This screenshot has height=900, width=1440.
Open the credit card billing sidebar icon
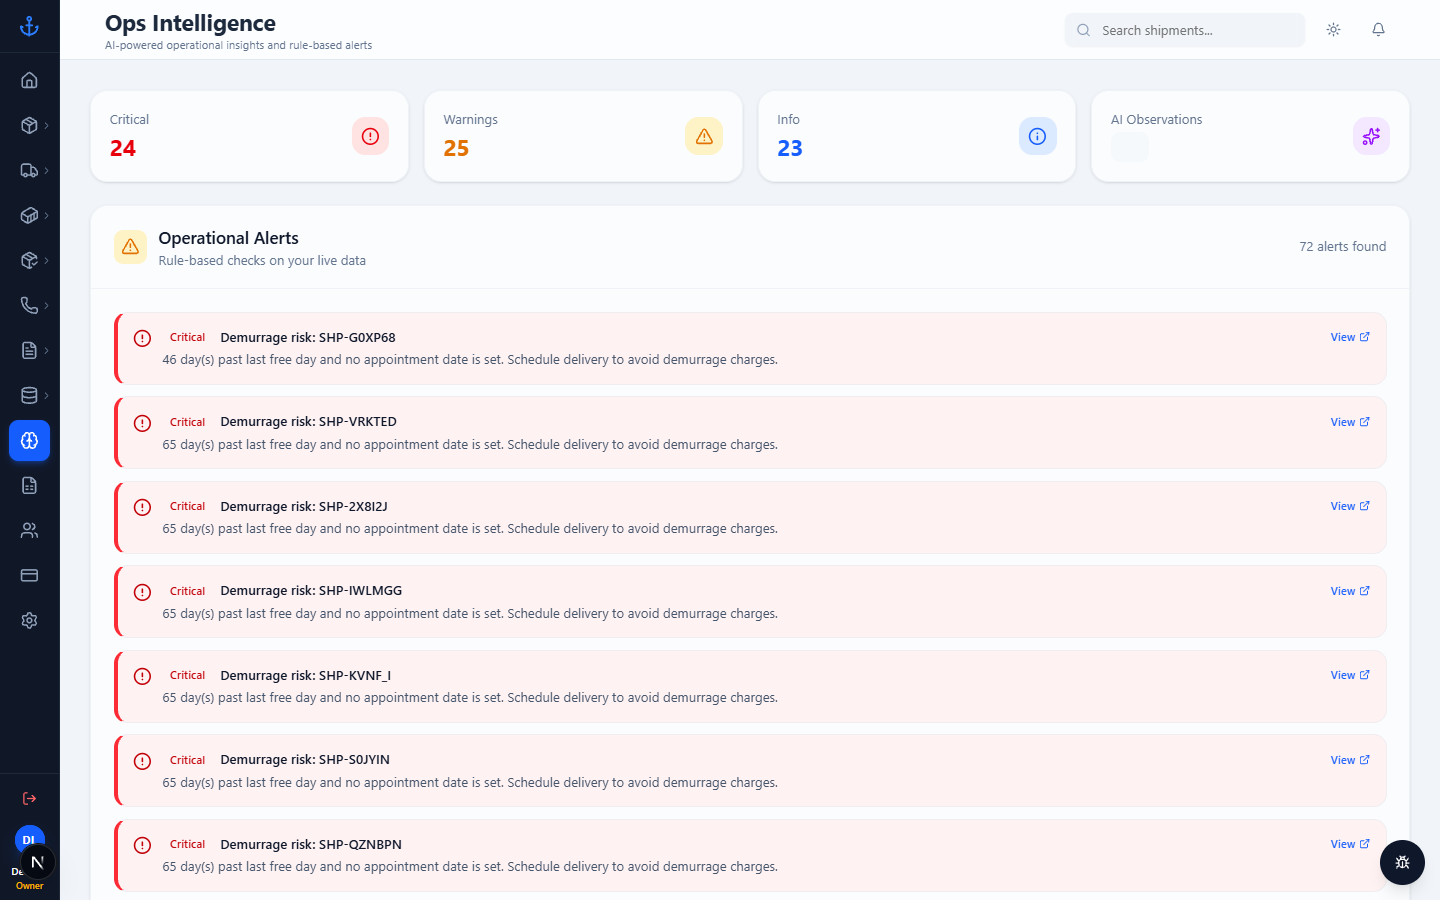pos(29,575)
